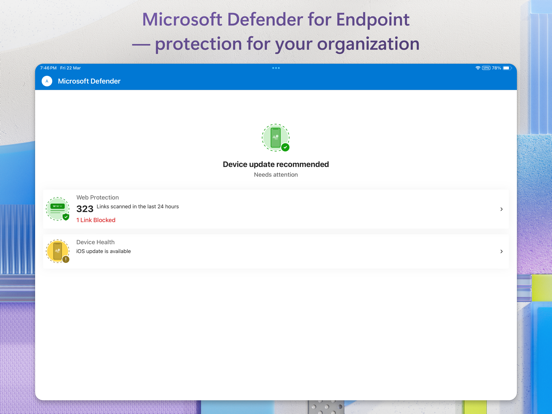This screenshot has width=552, height=414.
Task: Tap the yellow Device Health phone icon
Action: coord(58,251)
